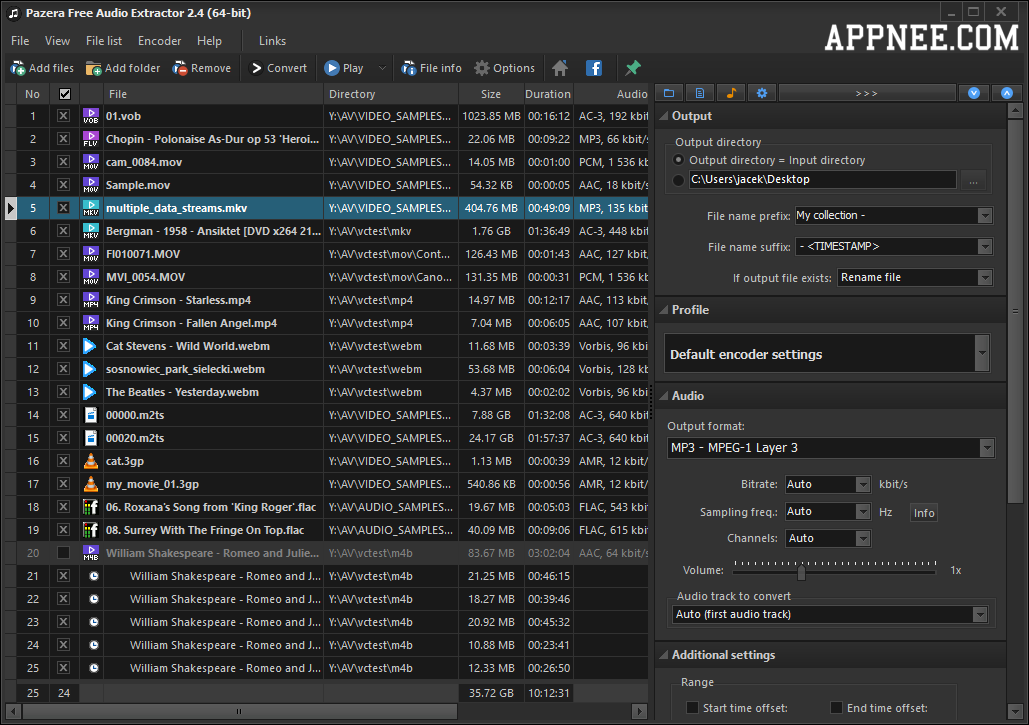The image size is (1029, 725).
Task: Sort list by the Size column header
Action: pyautogui.click(x=491, y=94)
